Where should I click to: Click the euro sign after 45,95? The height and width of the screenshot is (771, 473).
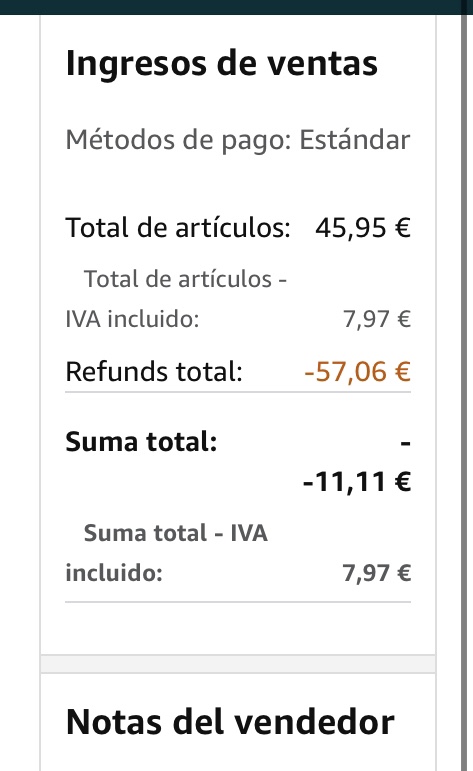click(403, 228)
